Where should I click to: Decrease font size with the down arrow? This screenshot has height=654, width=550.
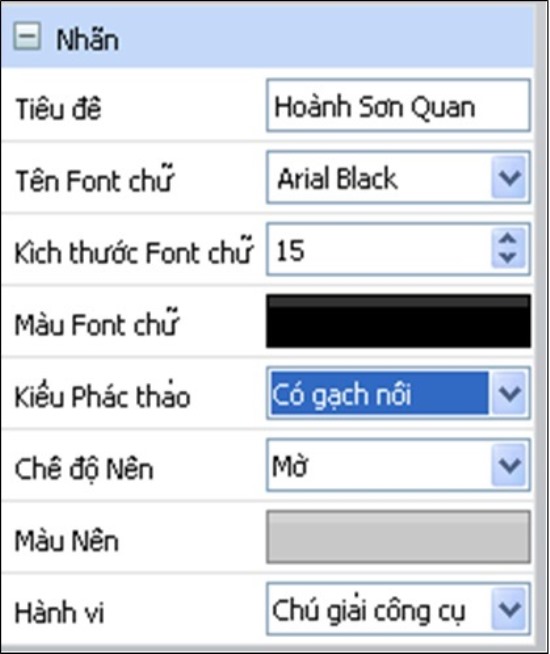(x=508, y=259)
